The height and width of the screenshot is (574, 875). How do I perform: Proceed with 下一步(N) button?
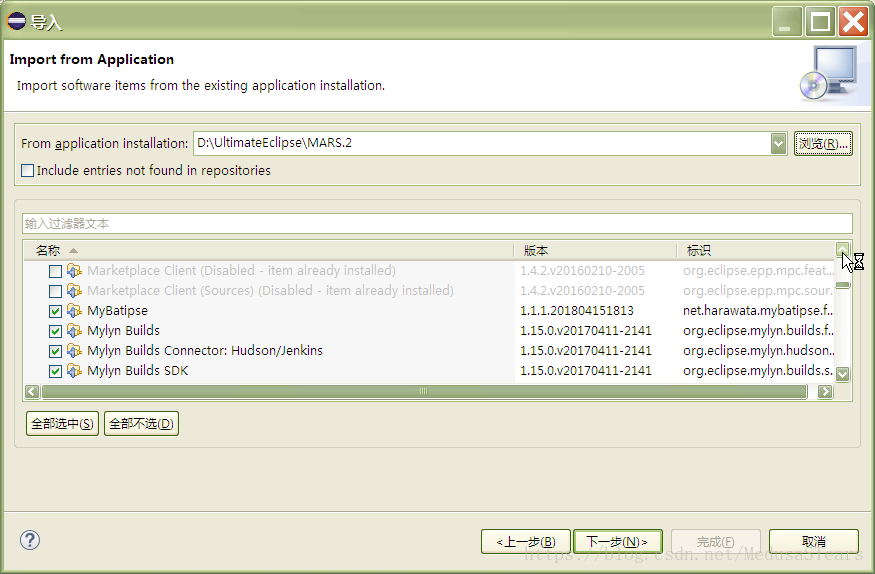pos(618,542)
